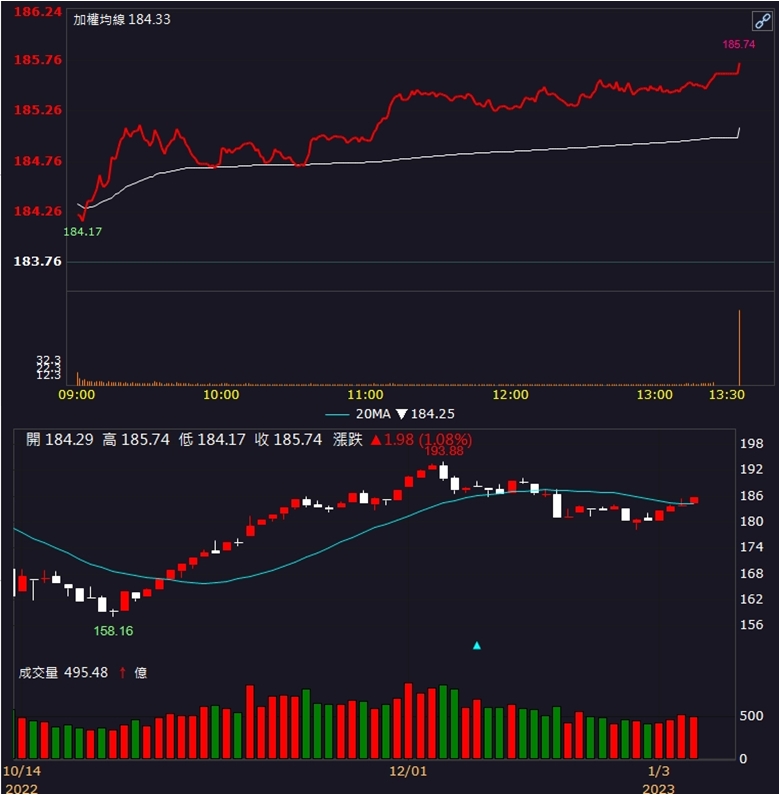Click the red up-arrow beside 成交量 495.48

pos(122,673)
